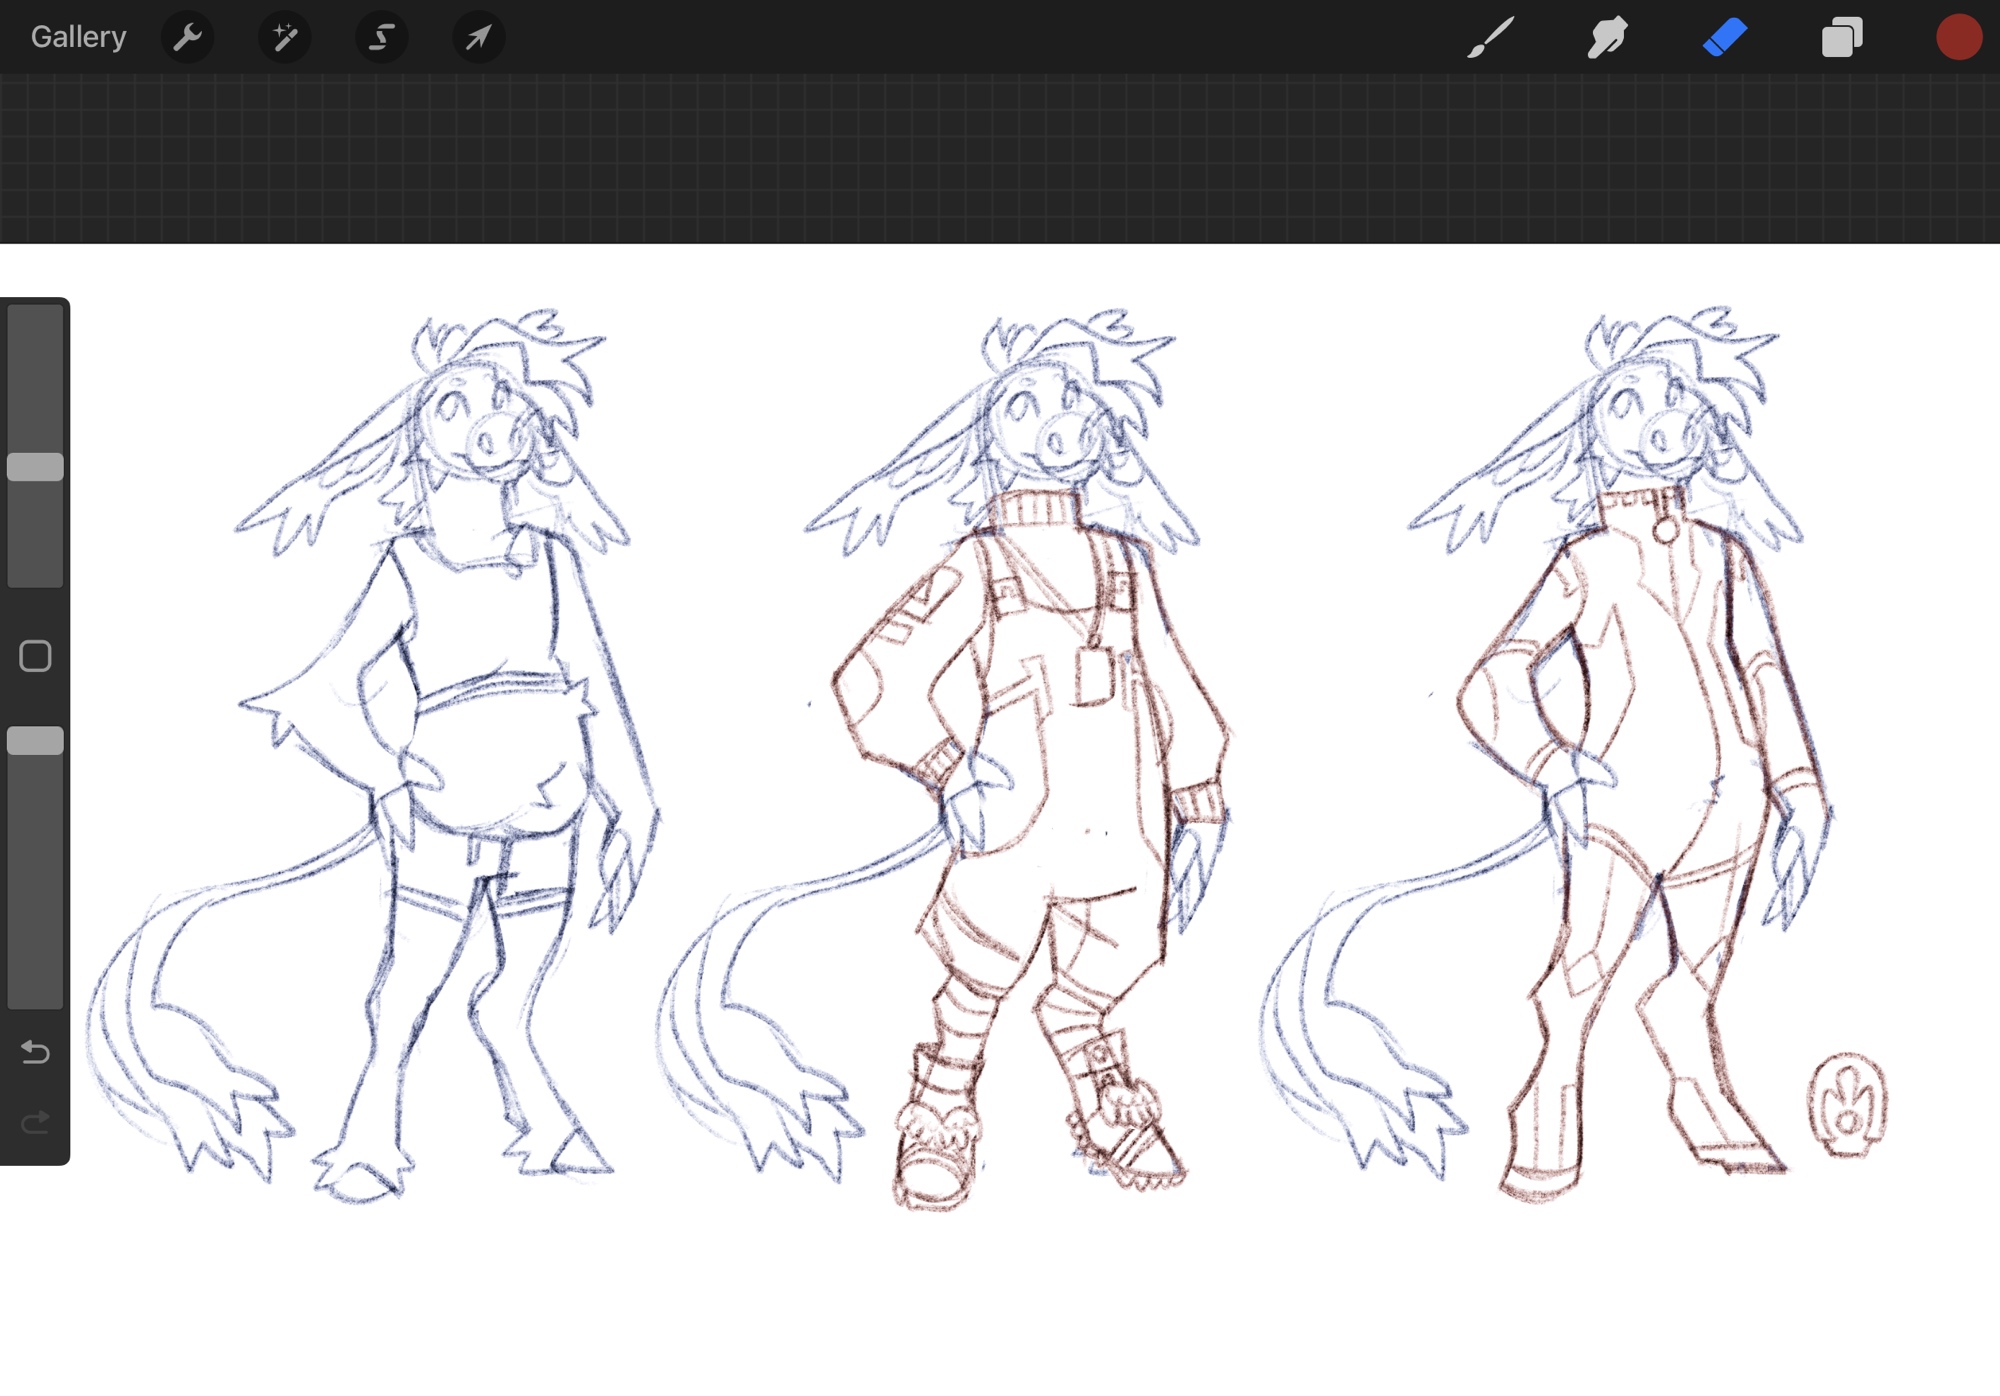2000x1396 pixels.
Task: Click the brush opacity slider handle
Action: tap(35, 741)
